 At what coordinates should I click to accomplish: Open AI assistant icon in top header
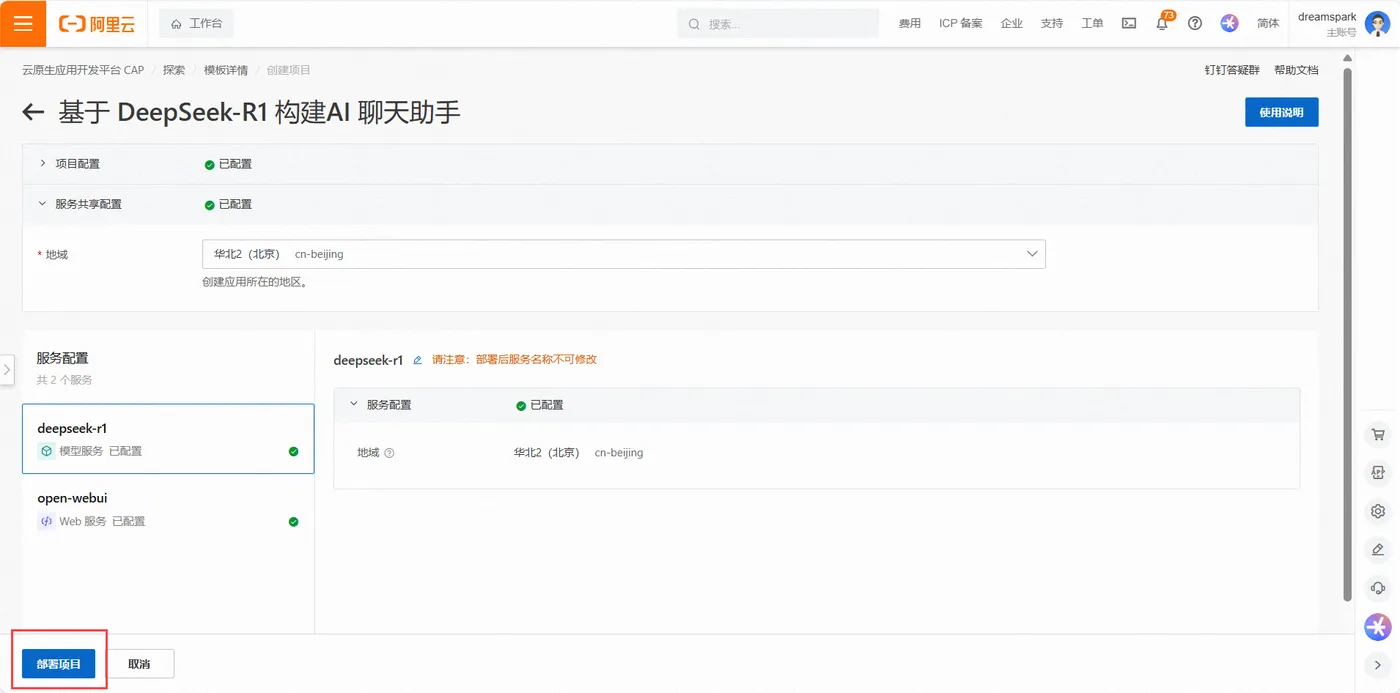pyautogui.click(x=1229, y=23)
